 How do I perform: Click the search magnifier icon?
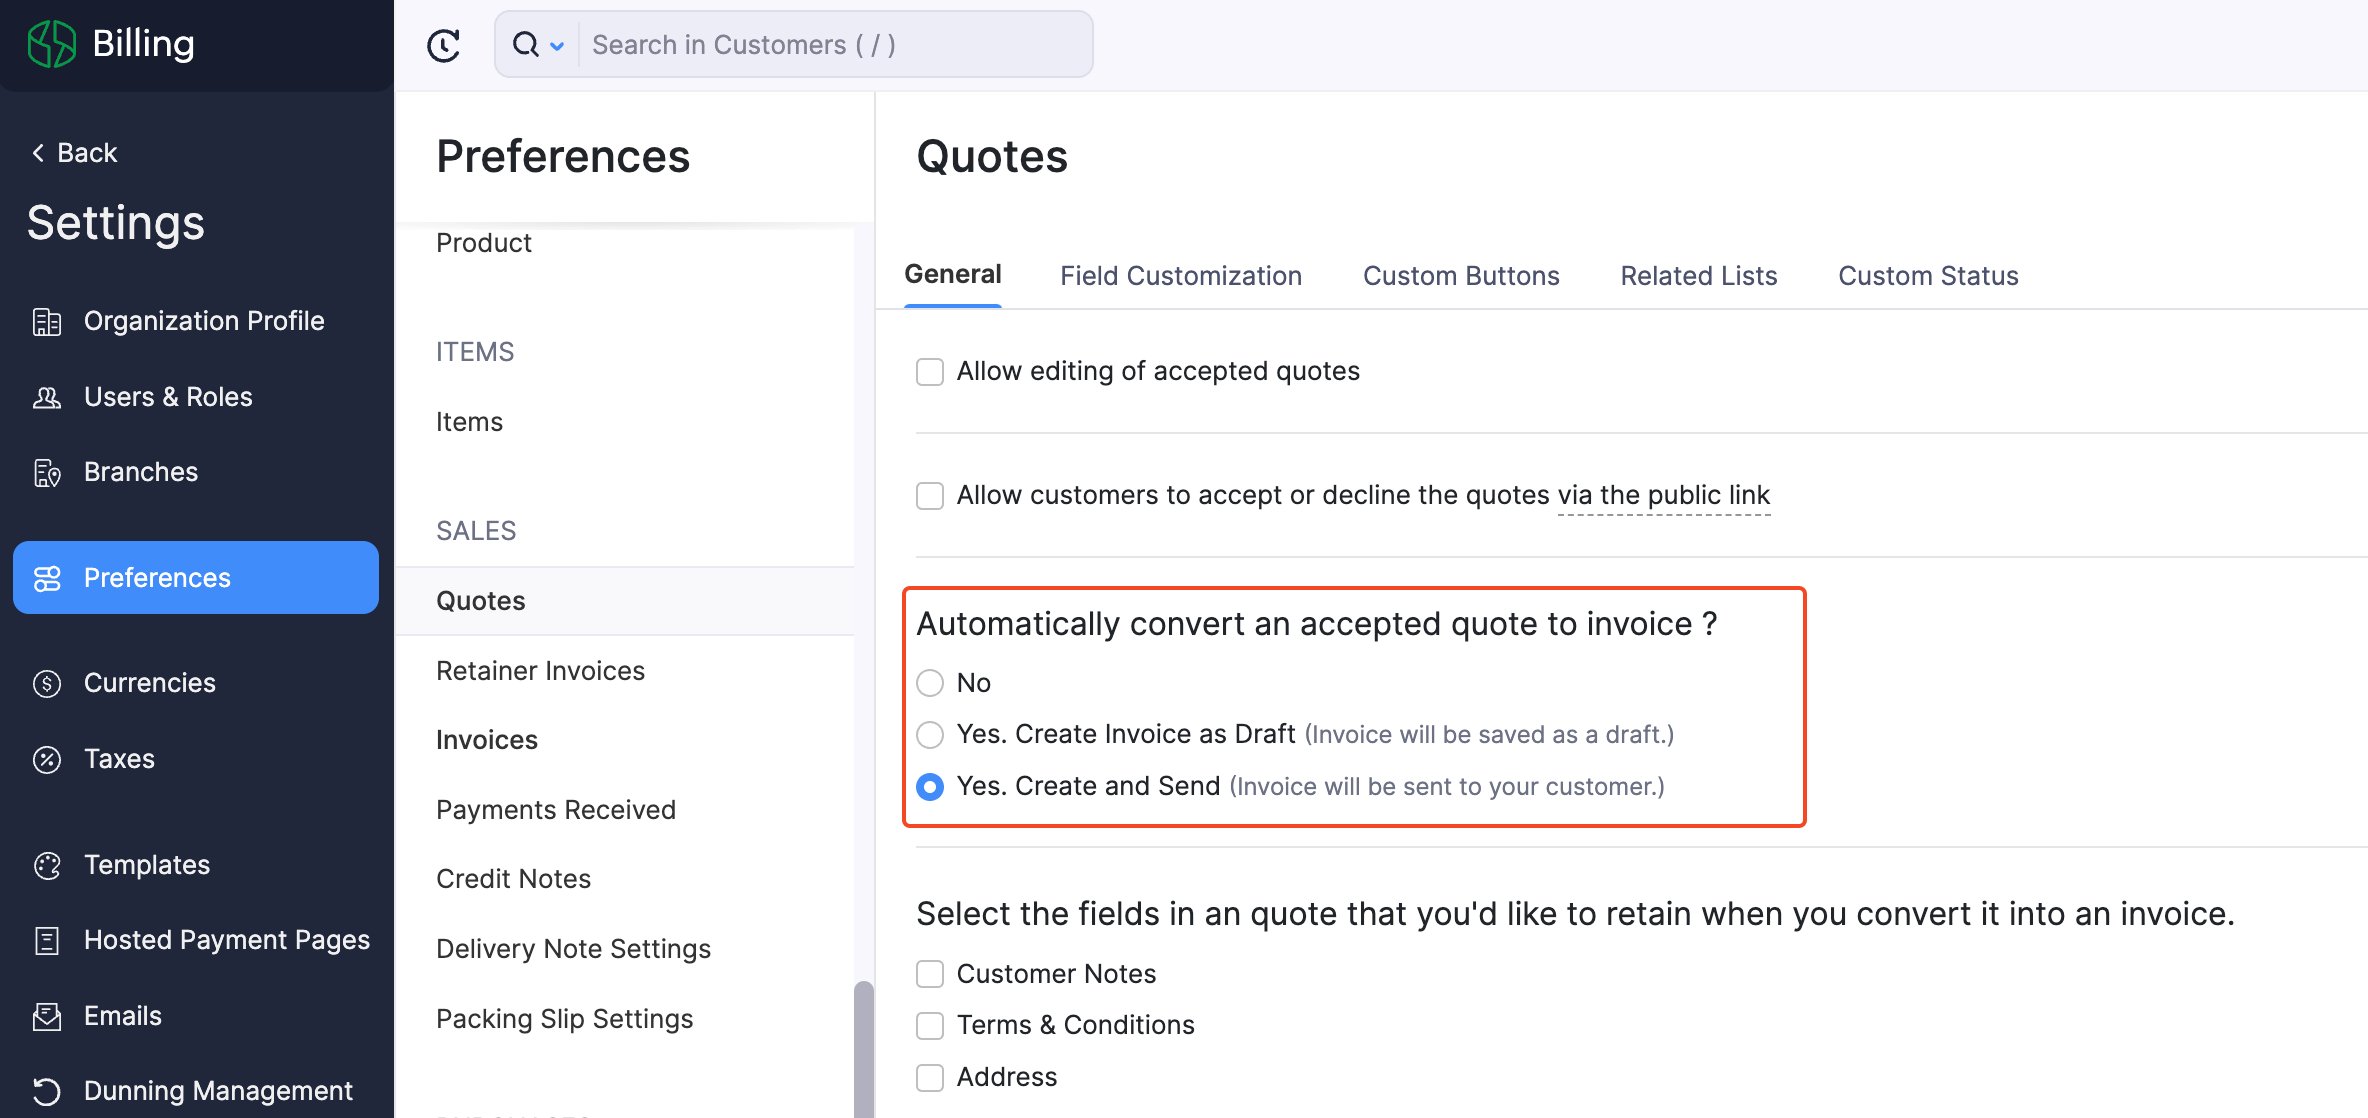[x=524, y=44]
